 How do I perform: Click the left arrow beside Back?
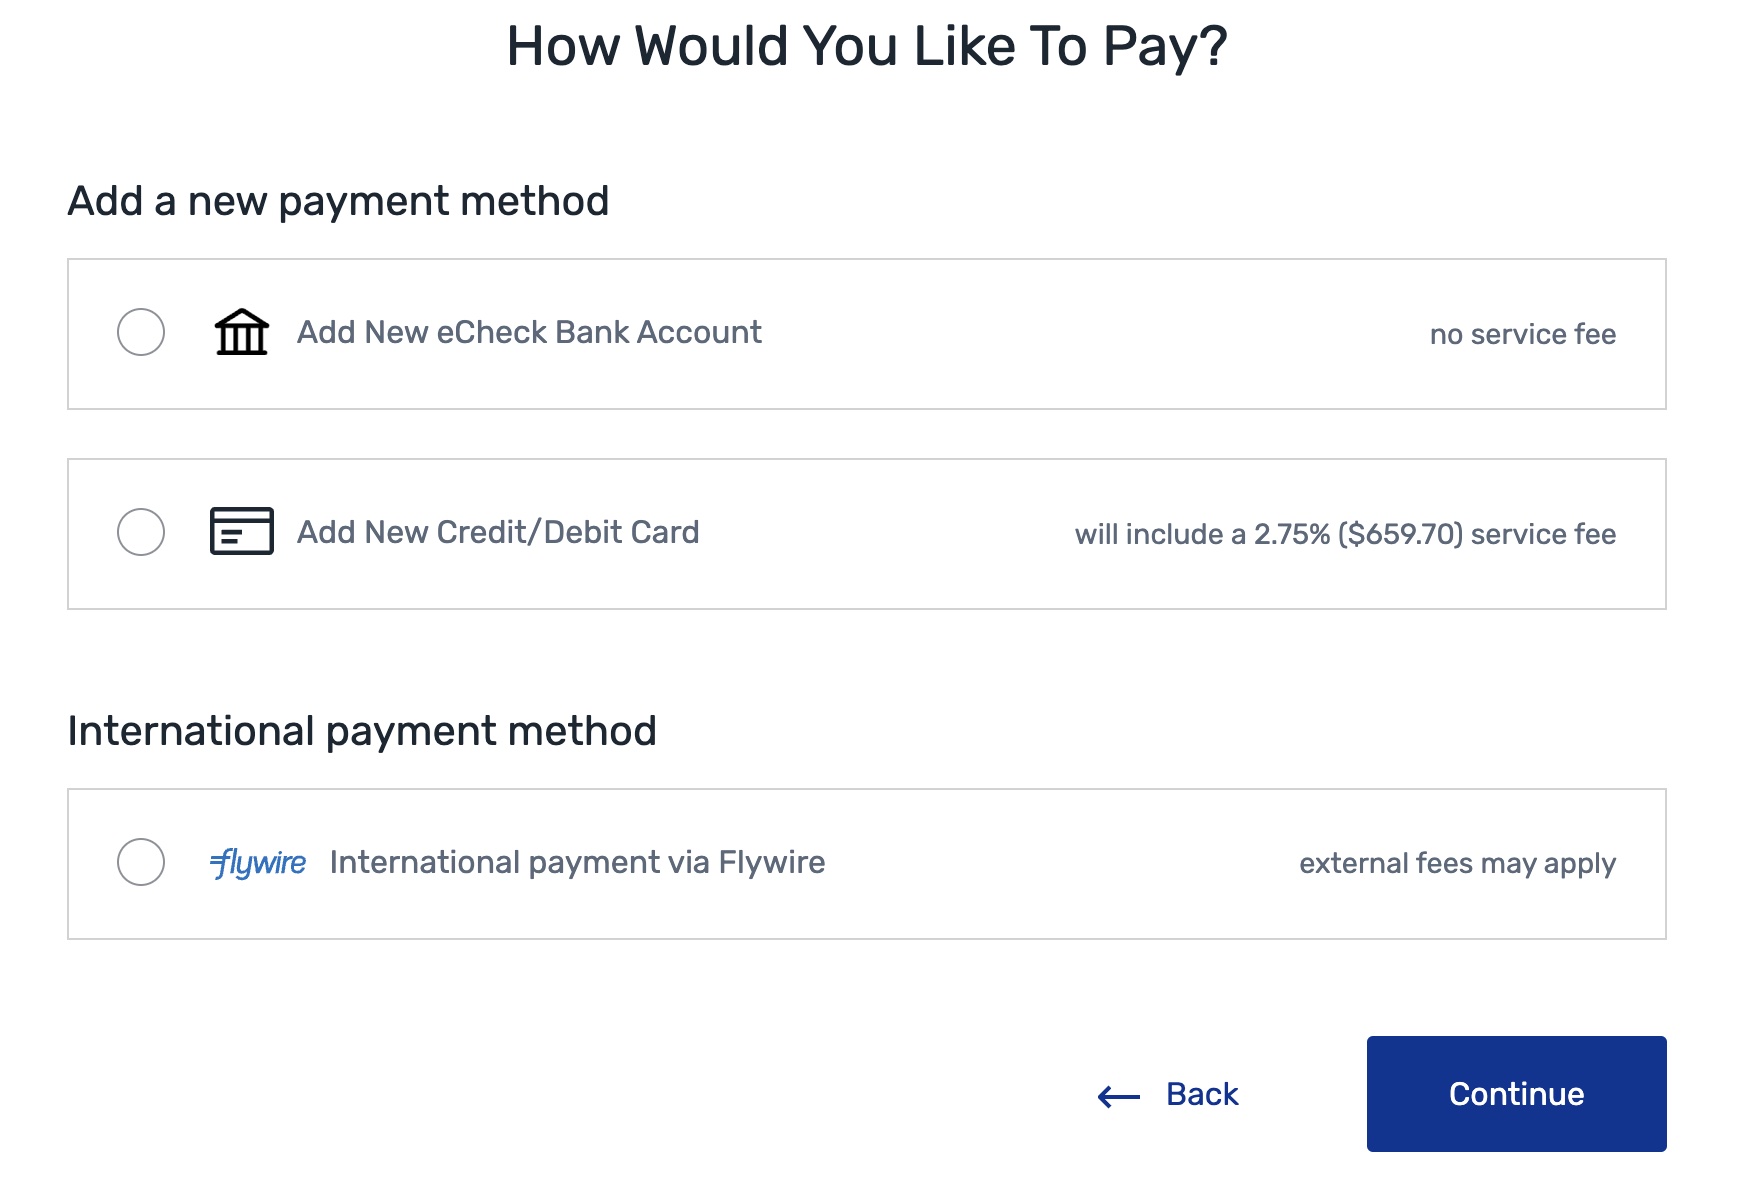(x=1119, y=1097)
